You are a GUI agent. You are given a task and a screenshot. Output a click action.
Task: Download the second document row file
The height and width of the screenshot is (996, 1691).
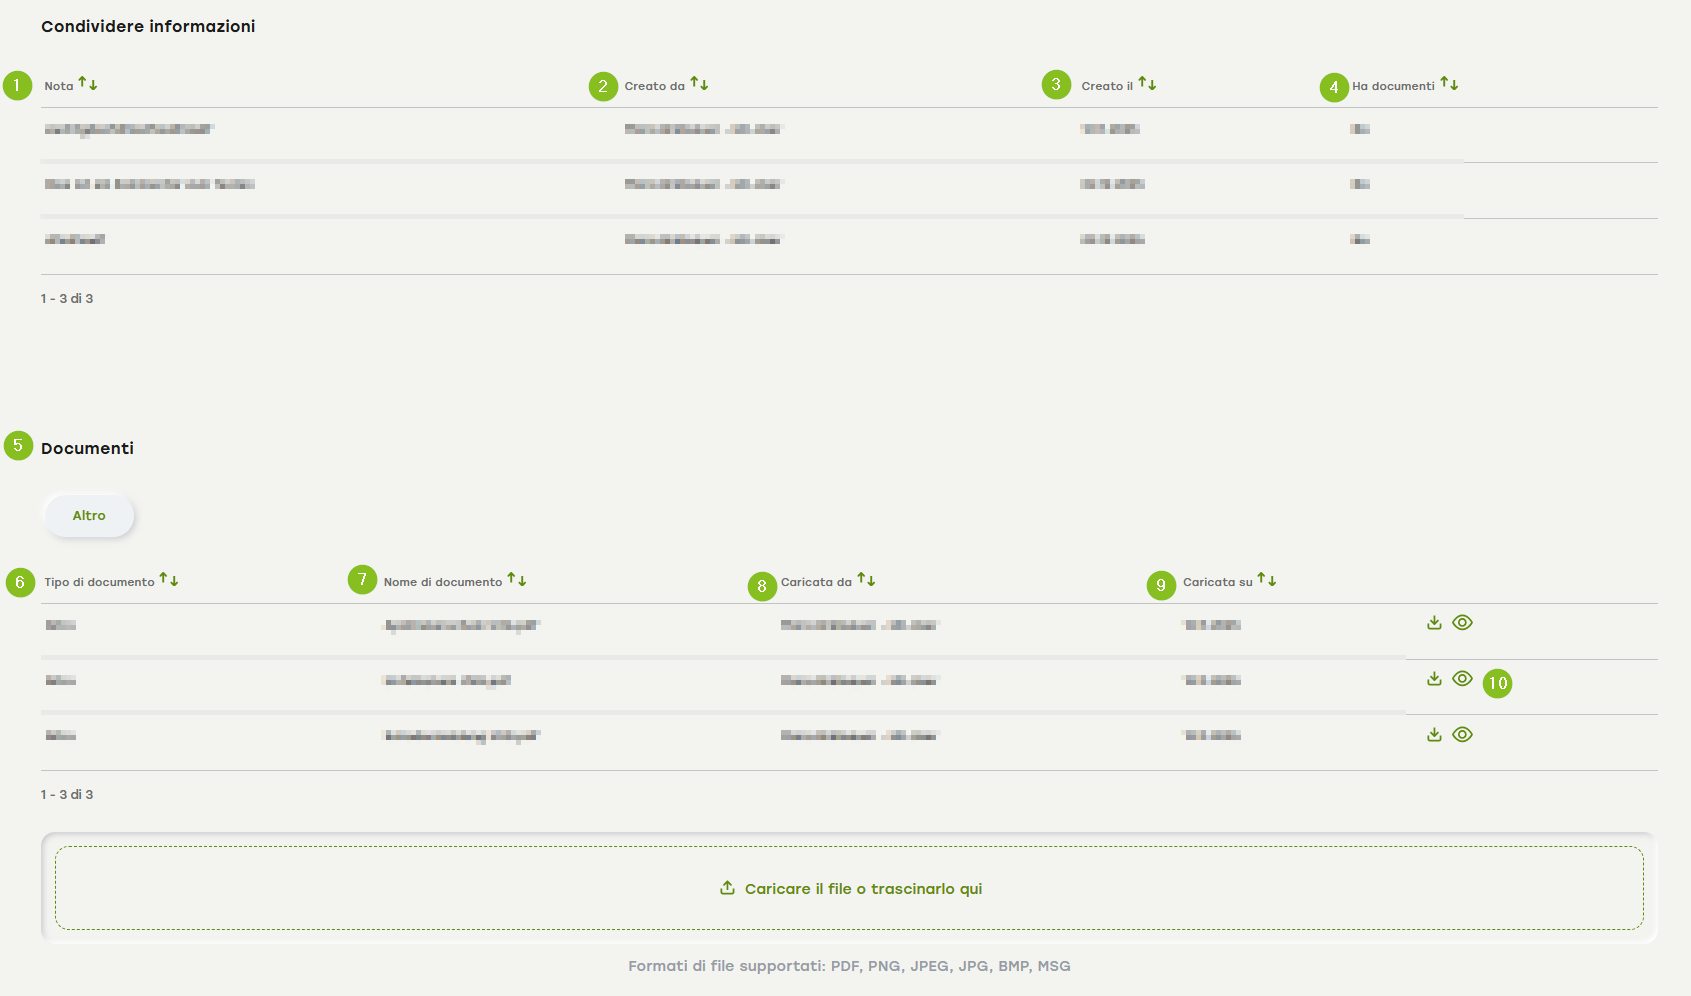point(1434,679)
